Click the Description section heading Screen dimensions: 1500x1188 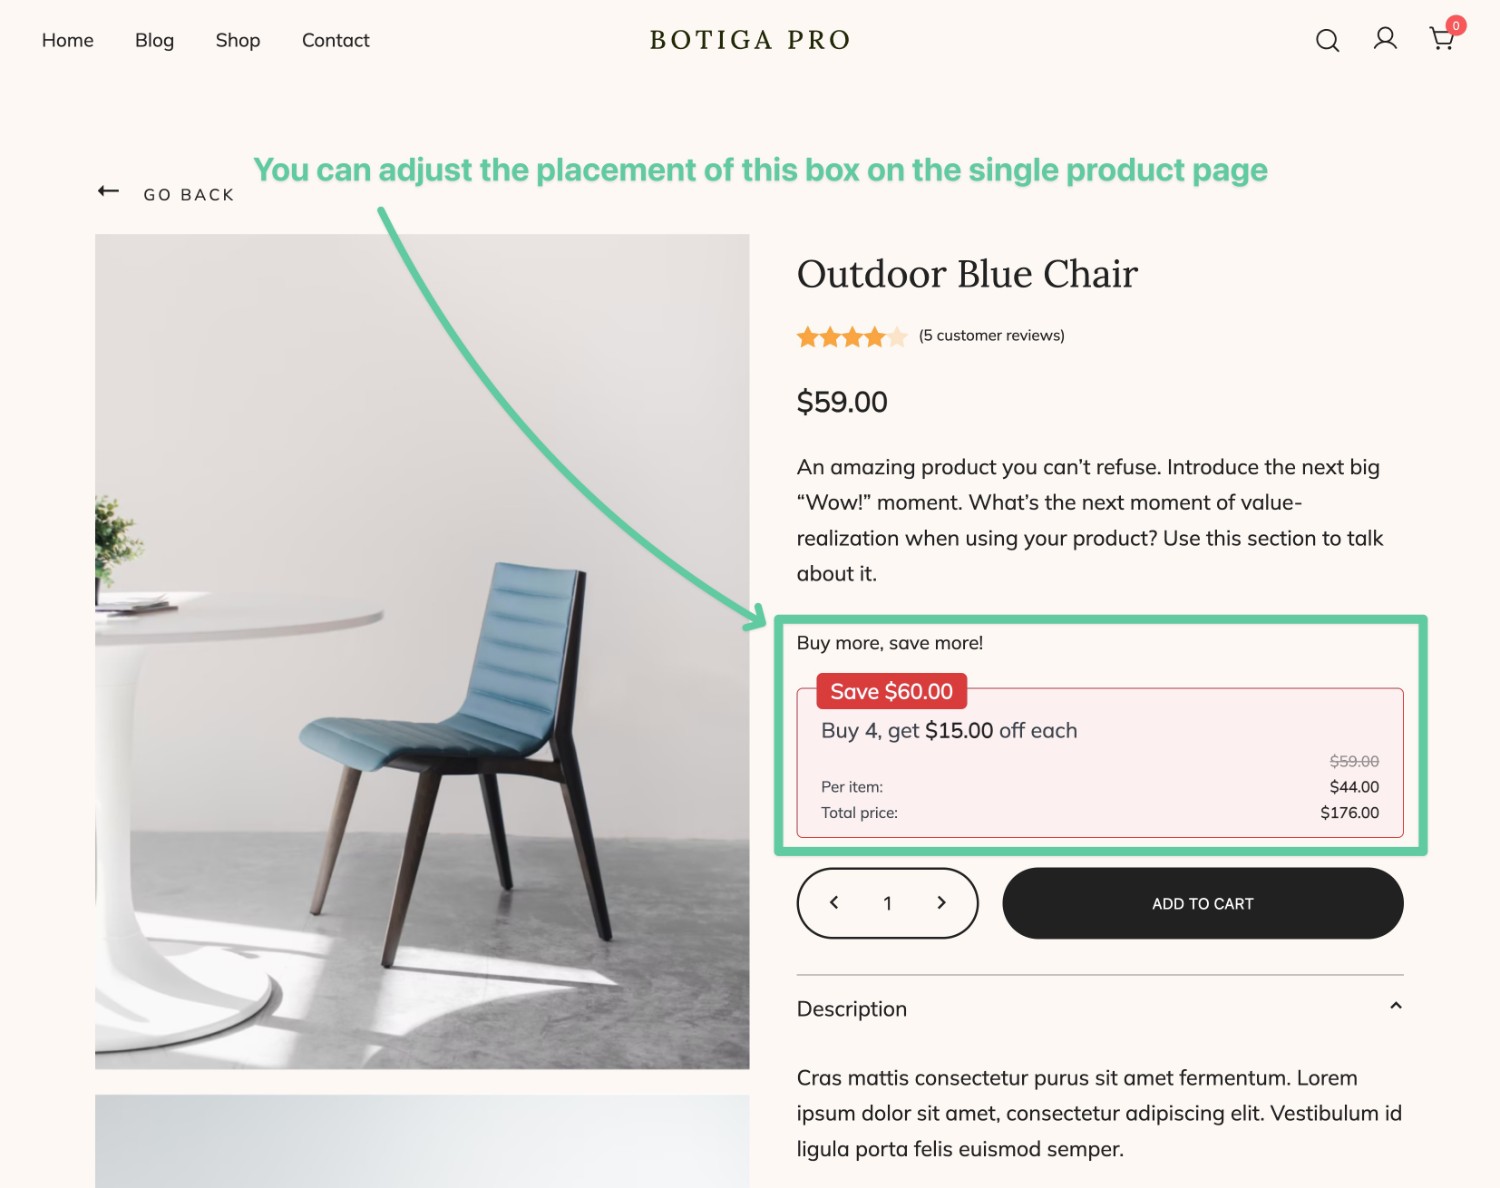coord(852,1009)
